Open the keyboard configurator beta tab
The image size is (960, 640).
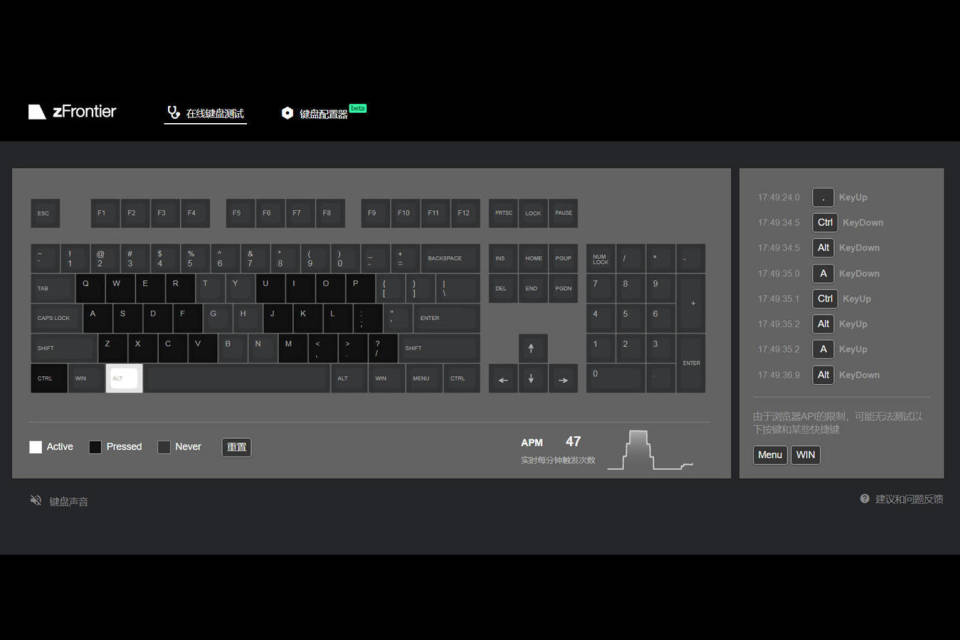pos(323,113)
